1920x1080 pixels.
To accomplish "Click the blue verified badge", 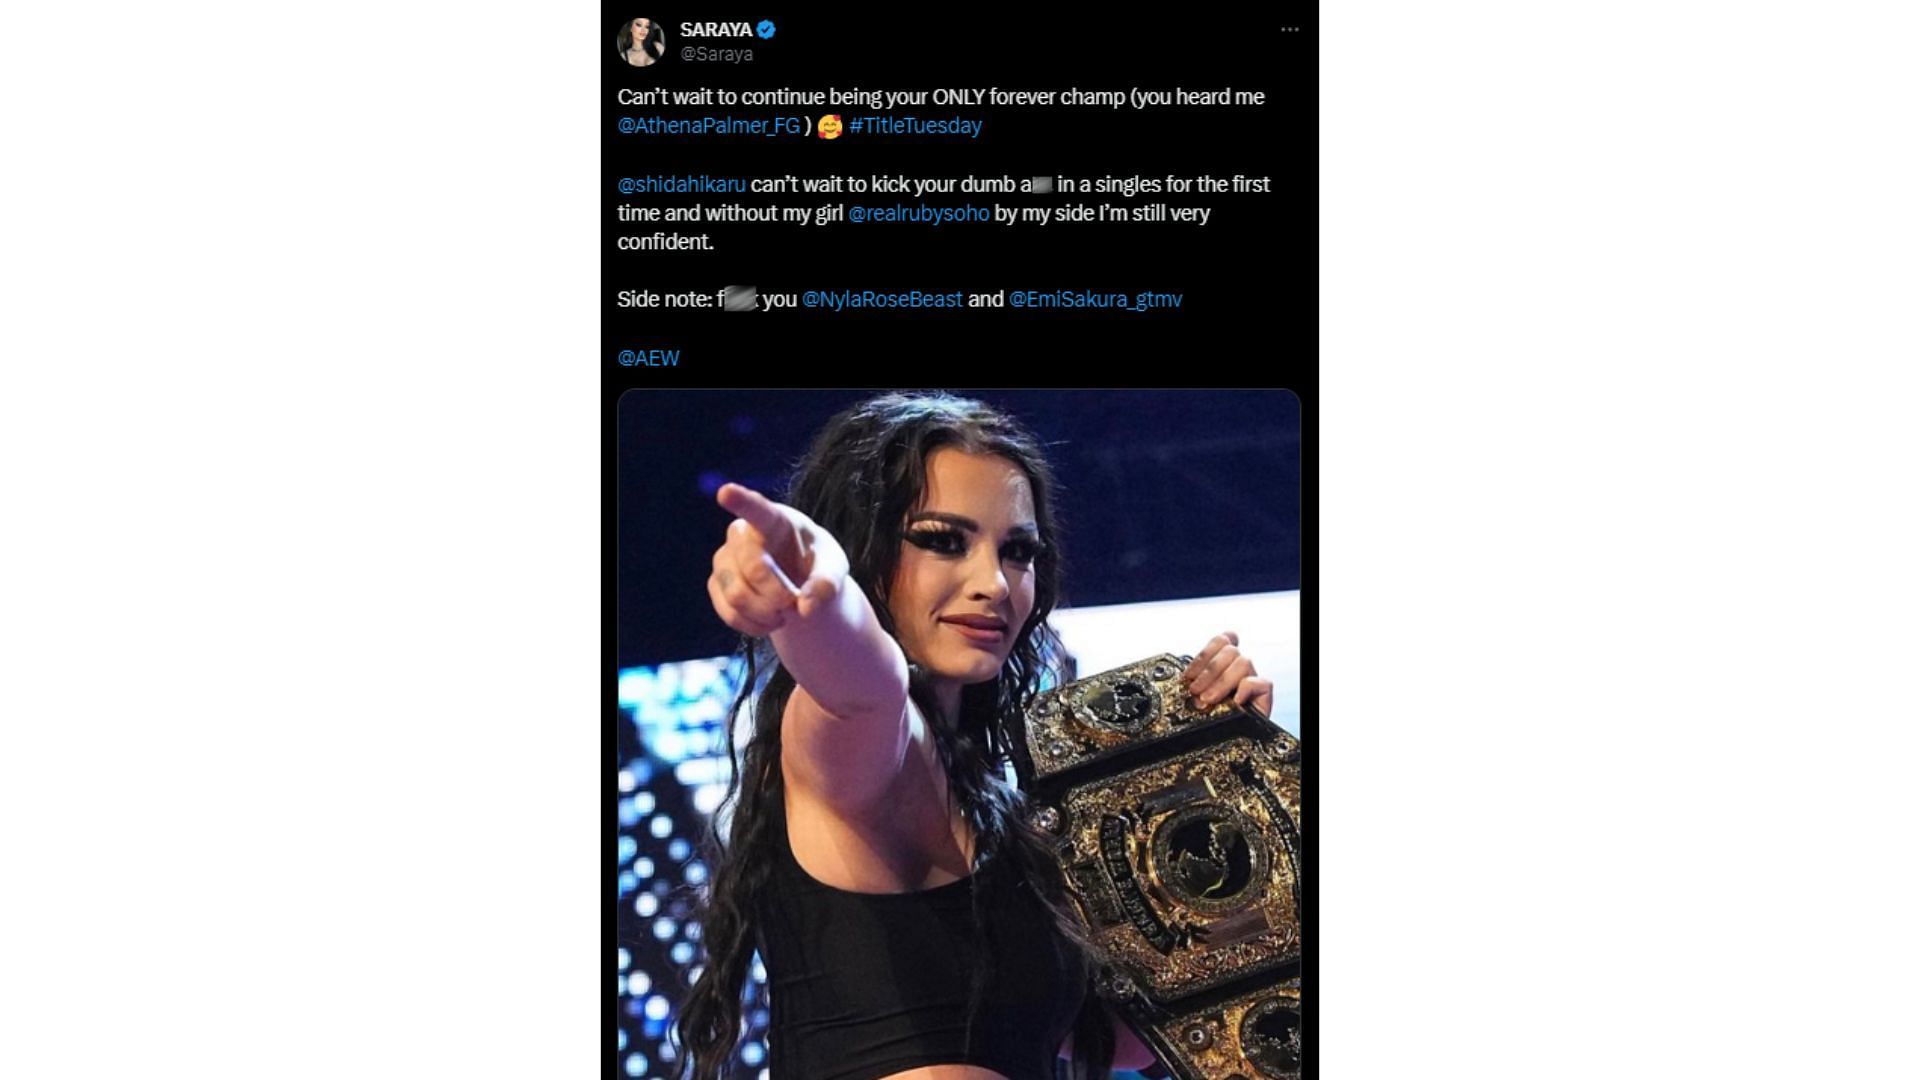I will pyautogui.click(x=767, y=29).
